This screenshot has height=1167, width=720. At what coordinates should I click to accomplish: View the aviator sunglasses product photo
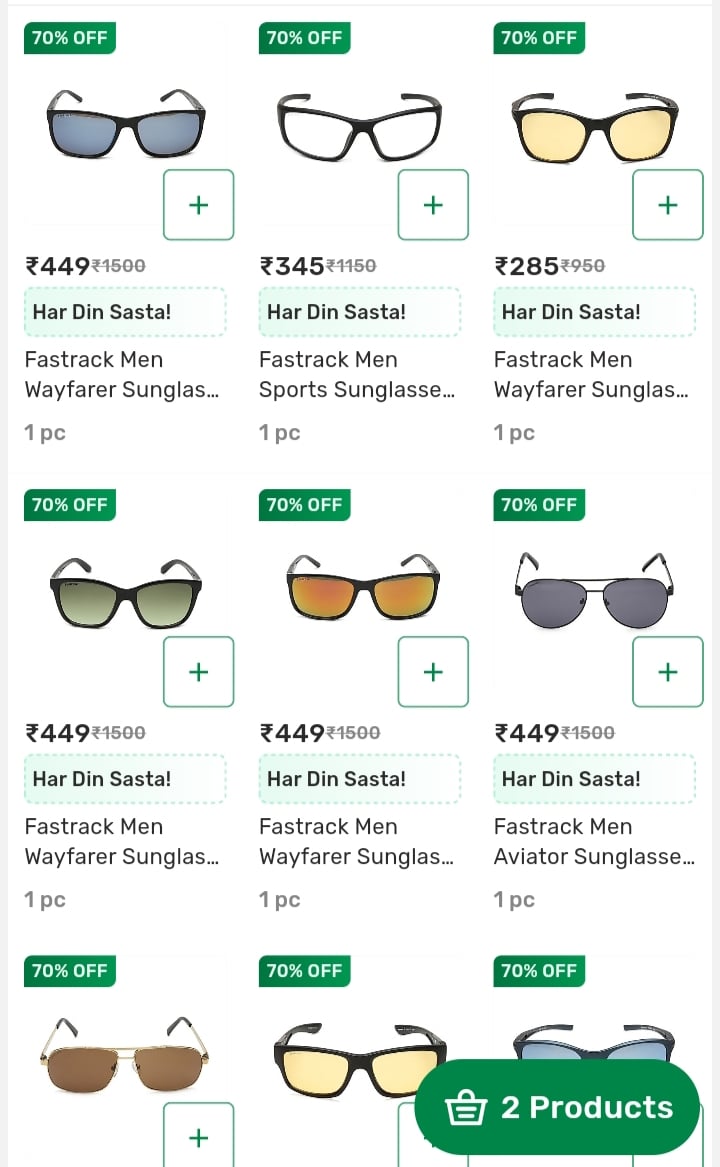(594, 590)
